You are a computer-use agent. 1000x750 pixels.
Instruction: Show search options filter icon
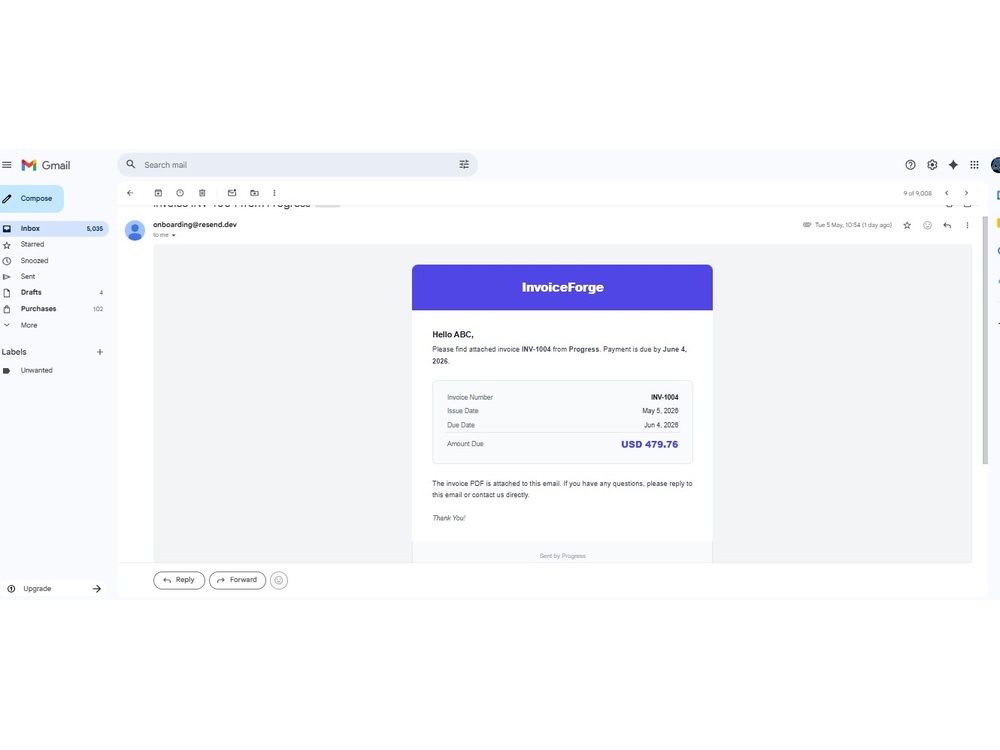click(x=464, y=165)
